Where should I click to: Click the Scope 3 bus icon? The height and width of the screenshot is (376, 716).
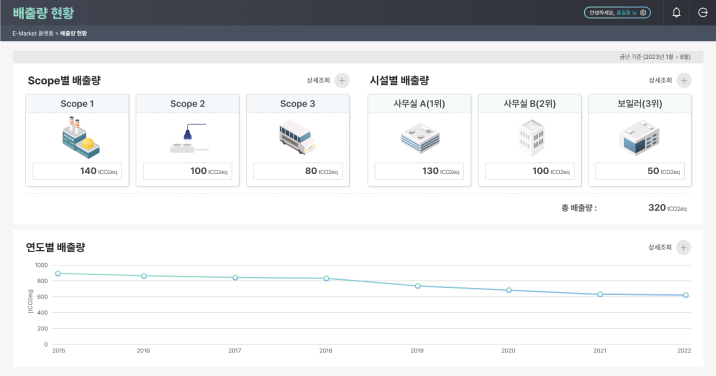point(298,137)
